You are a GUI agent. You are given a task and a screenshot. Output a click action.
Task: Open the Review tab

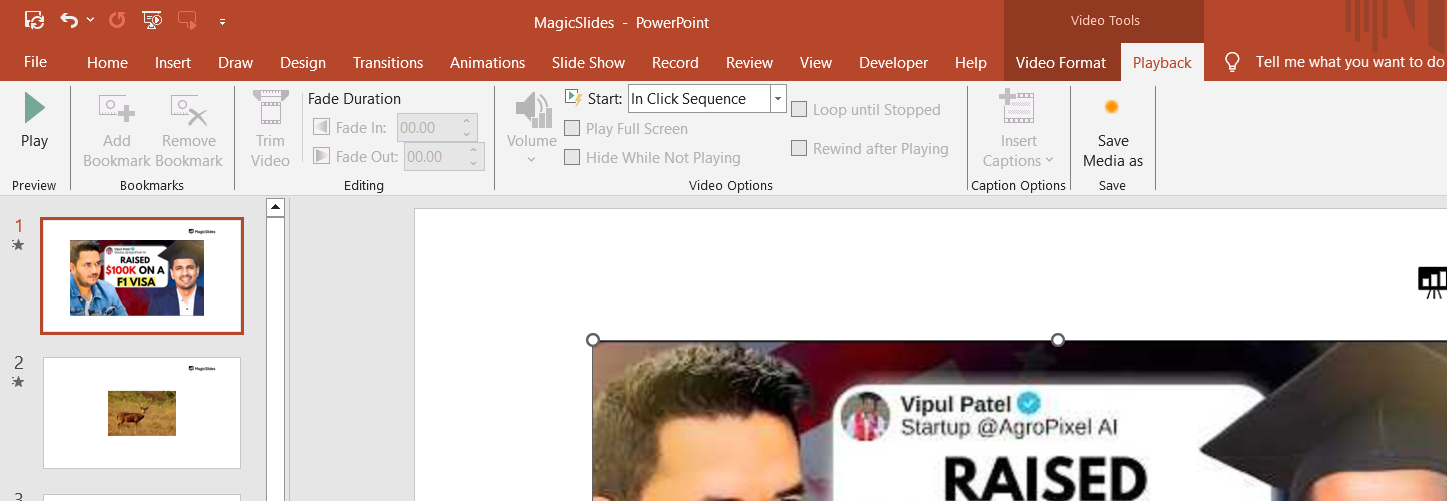click(750, 62)
